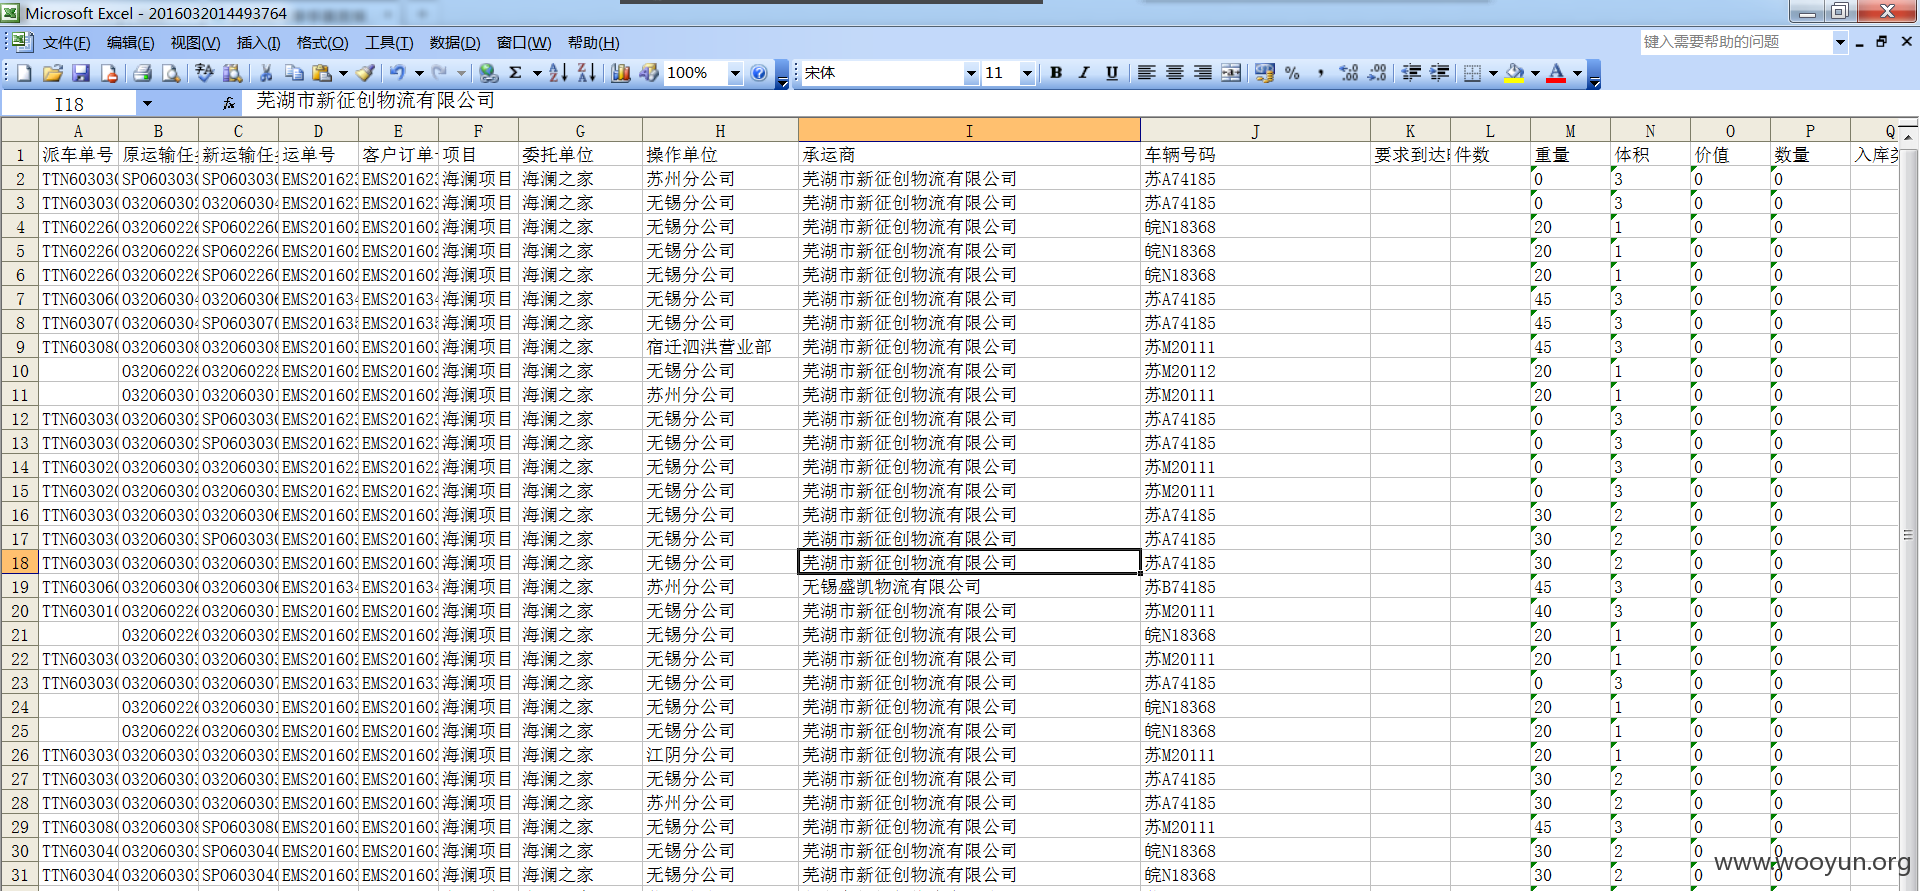The width and height of the screenshot is (1920, 891).
Task: Open the Name Box dropdown arrow
Action: click(147, 103)
